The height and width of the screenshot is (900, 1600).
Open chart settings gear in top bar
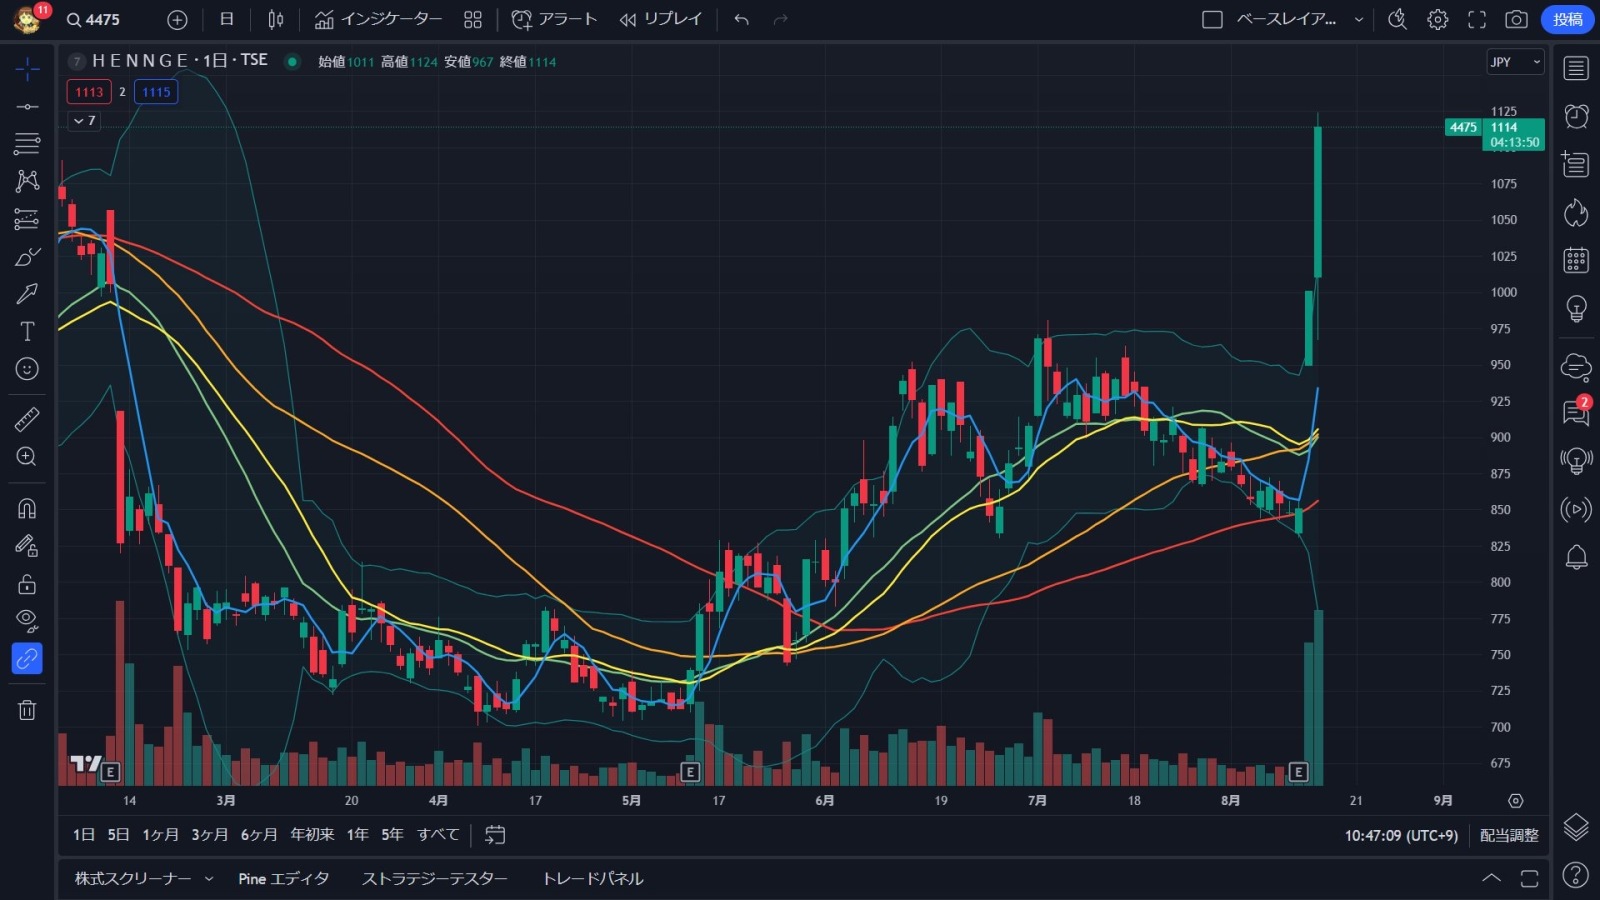1438,19
